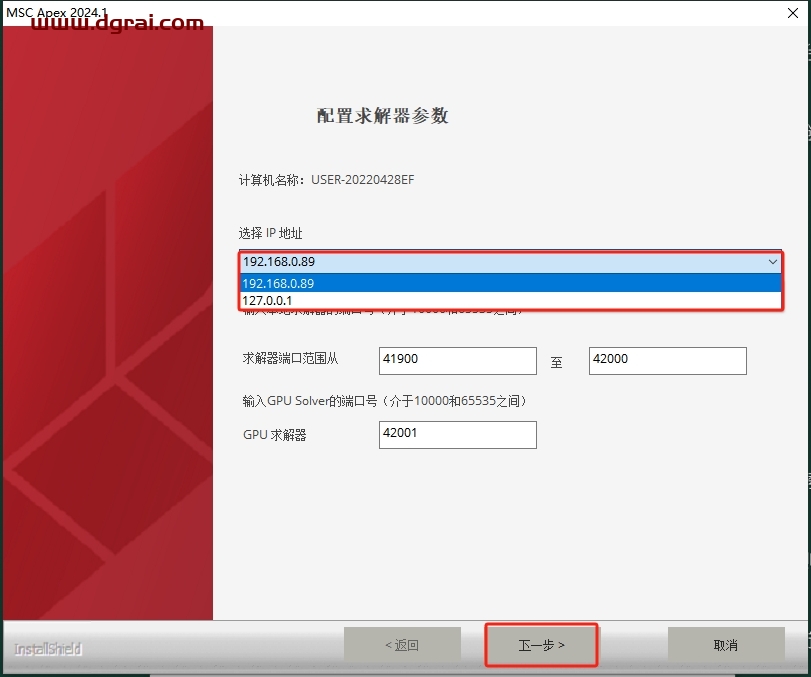Close the MSC Apex 2024.1 installer window
This screenshot has width=811, height=677.
coord(792,13)
